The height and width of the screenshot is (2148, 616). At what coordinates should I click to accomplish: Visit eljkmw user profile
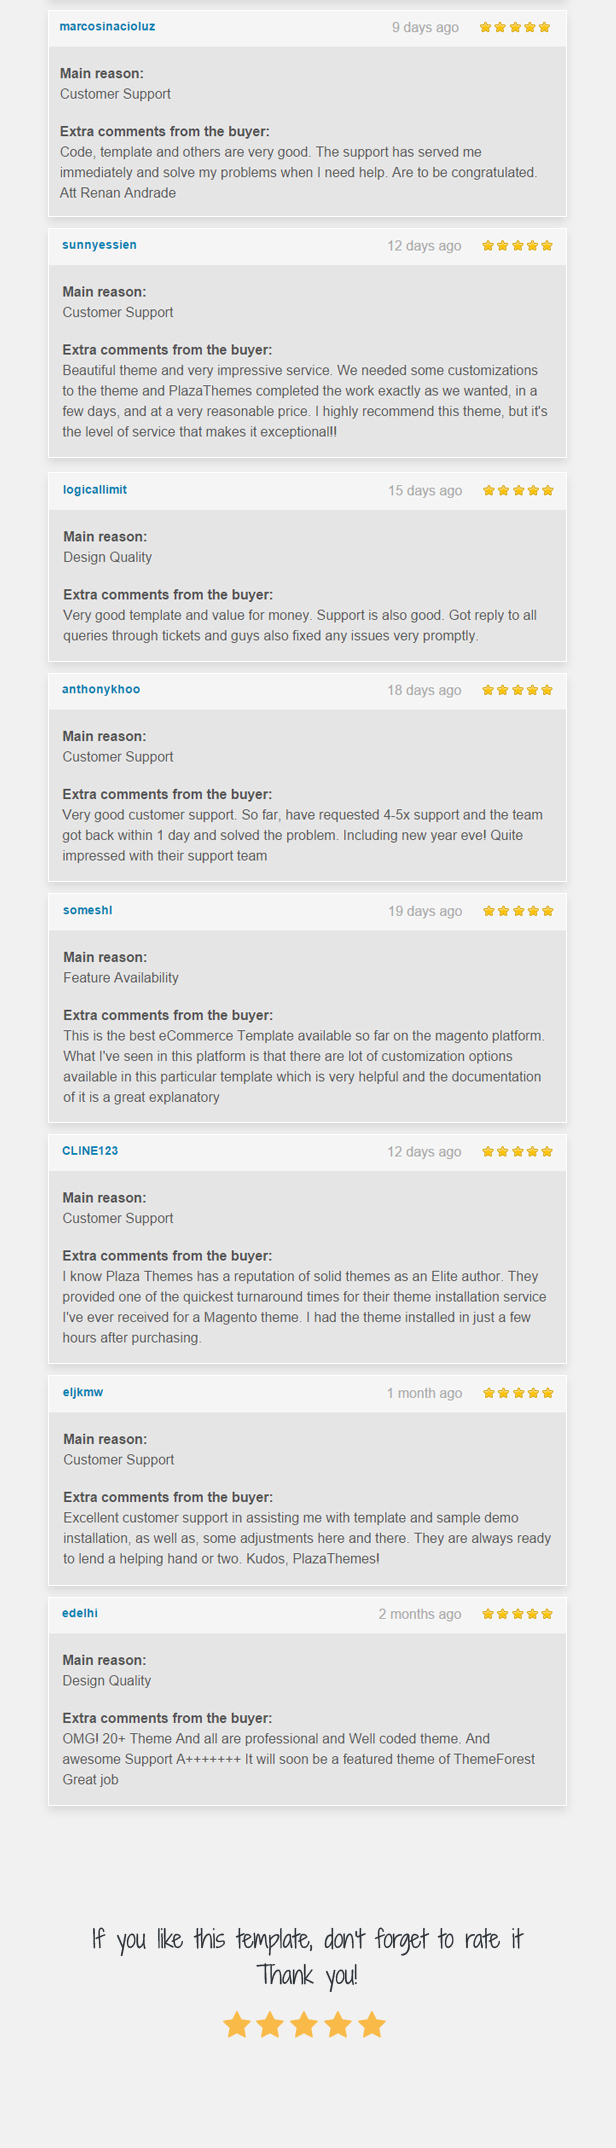point(82,1392)
